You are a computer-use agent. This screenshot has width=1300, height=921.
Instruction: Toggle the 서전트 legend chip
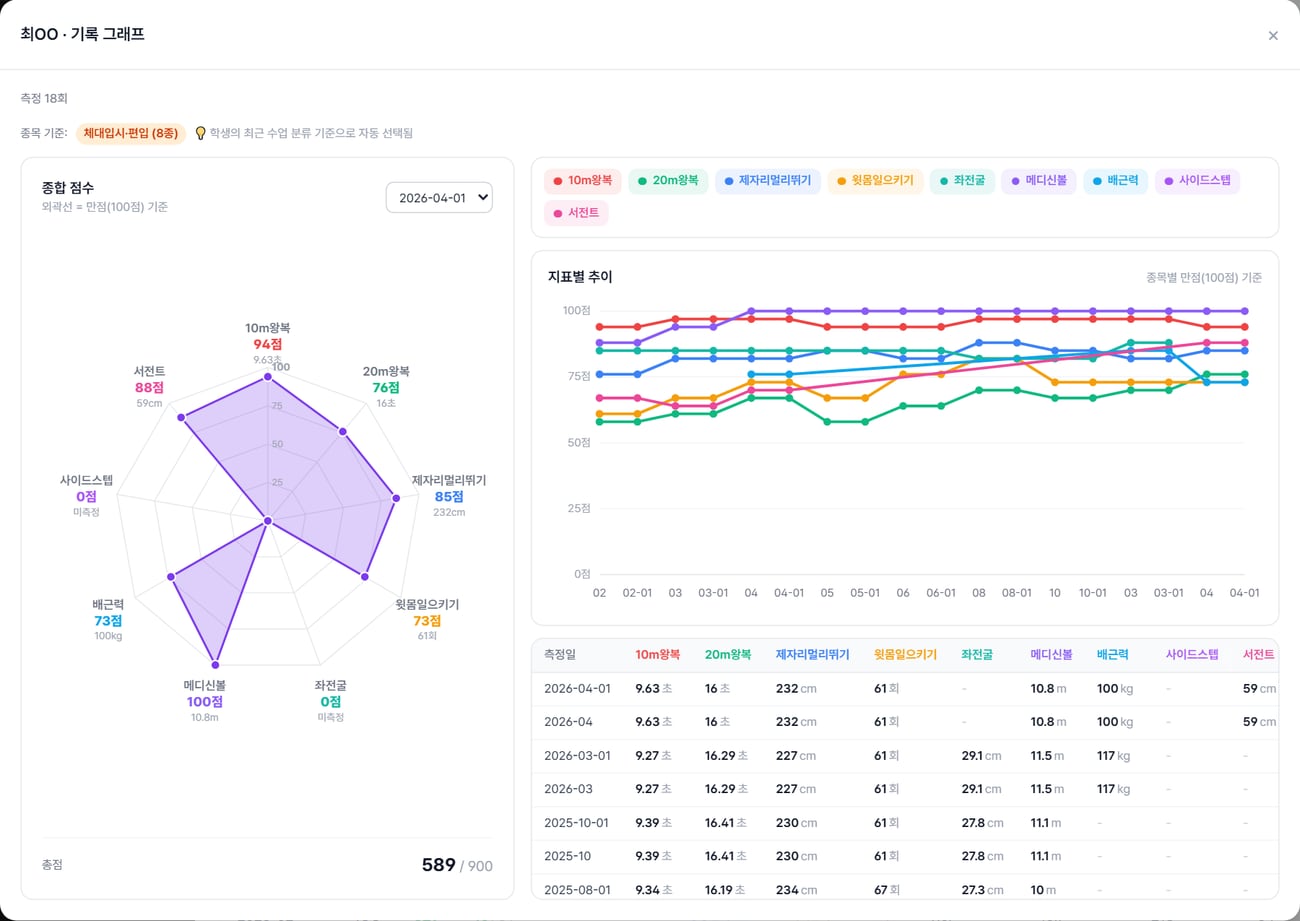(576, 213)
